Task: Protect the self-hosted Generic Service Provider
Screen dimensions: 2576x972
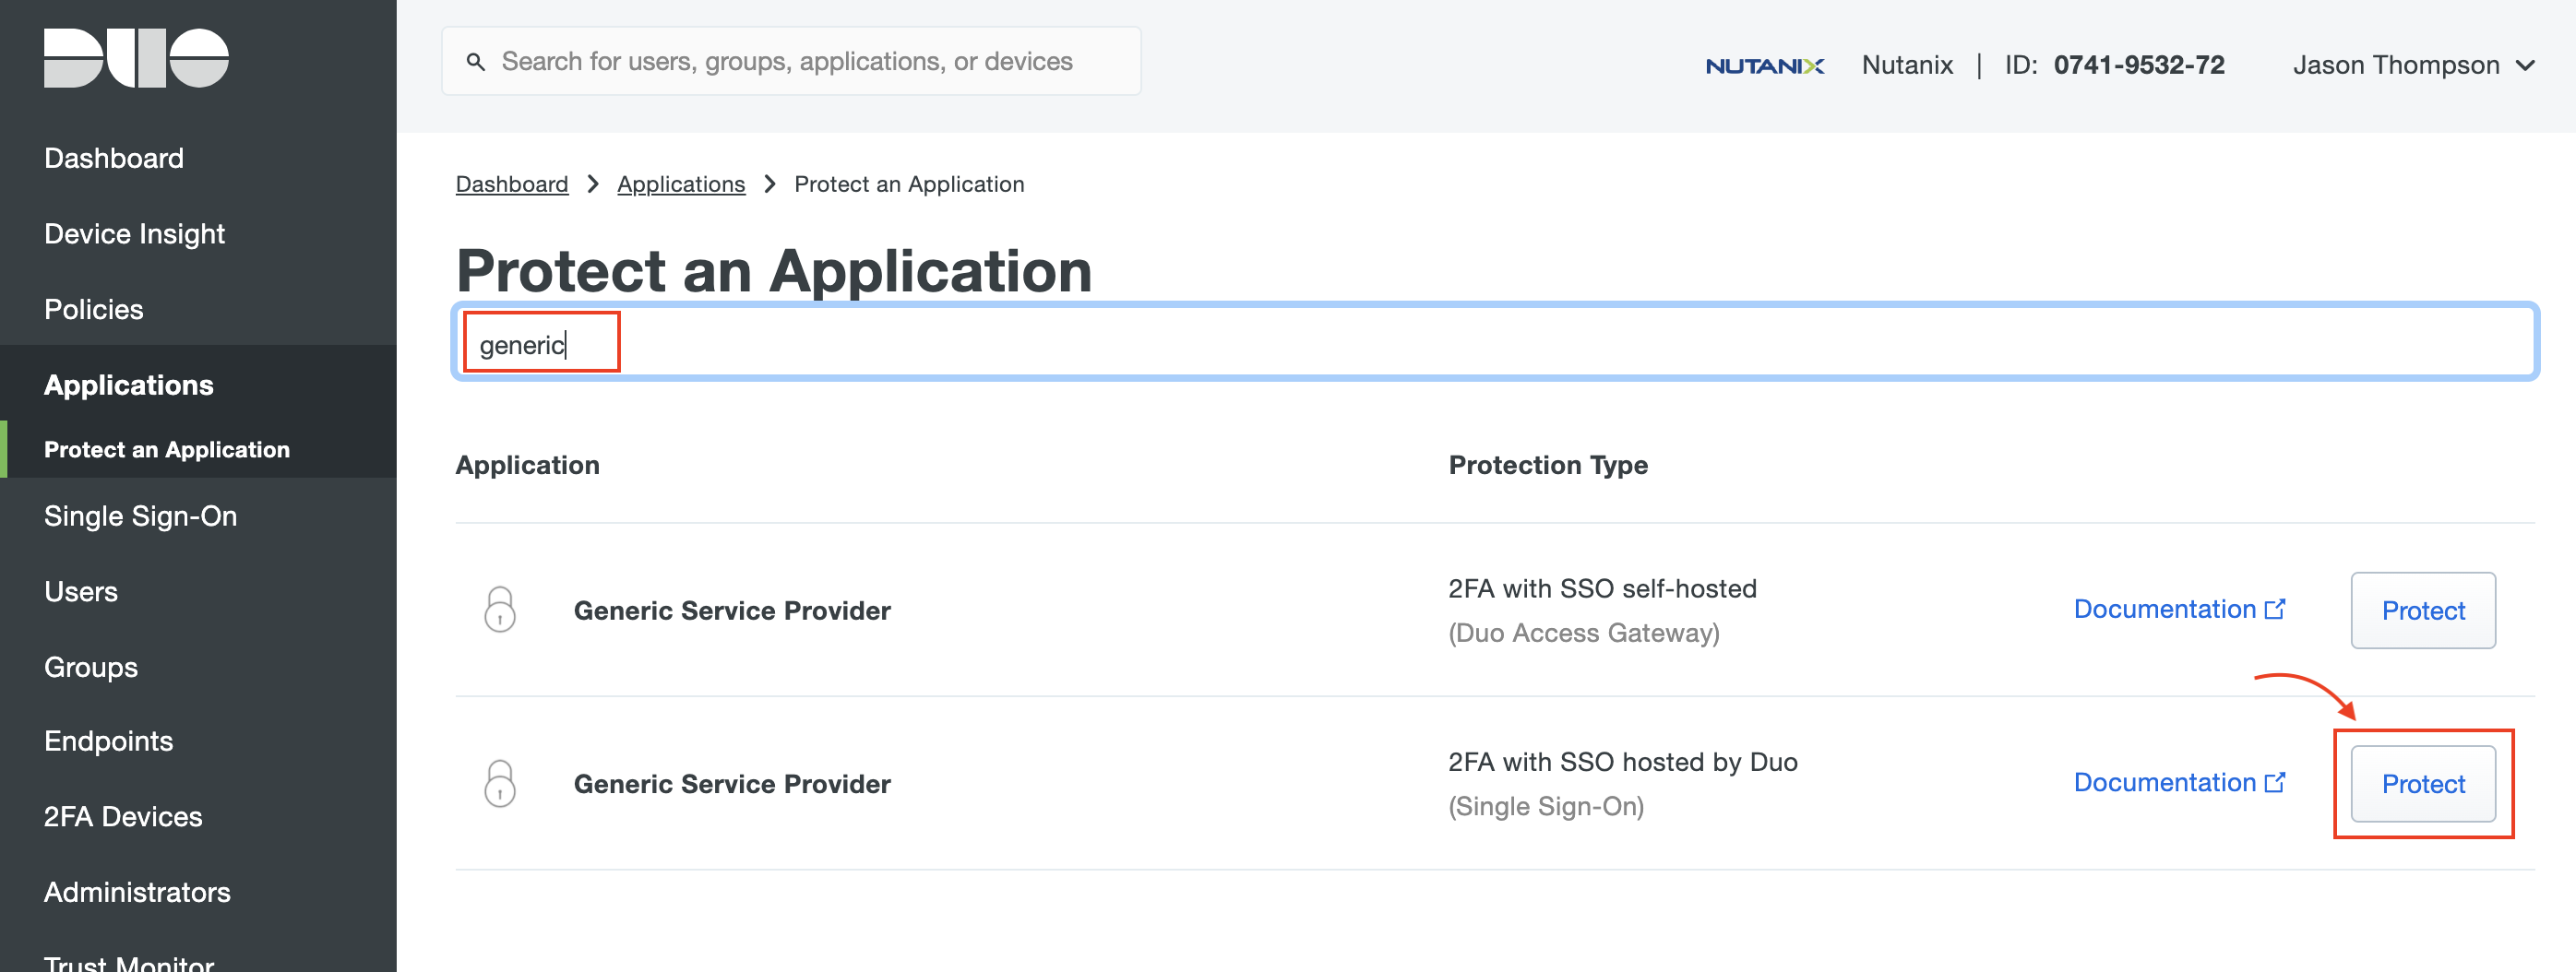Action: tap(2422, 610)
